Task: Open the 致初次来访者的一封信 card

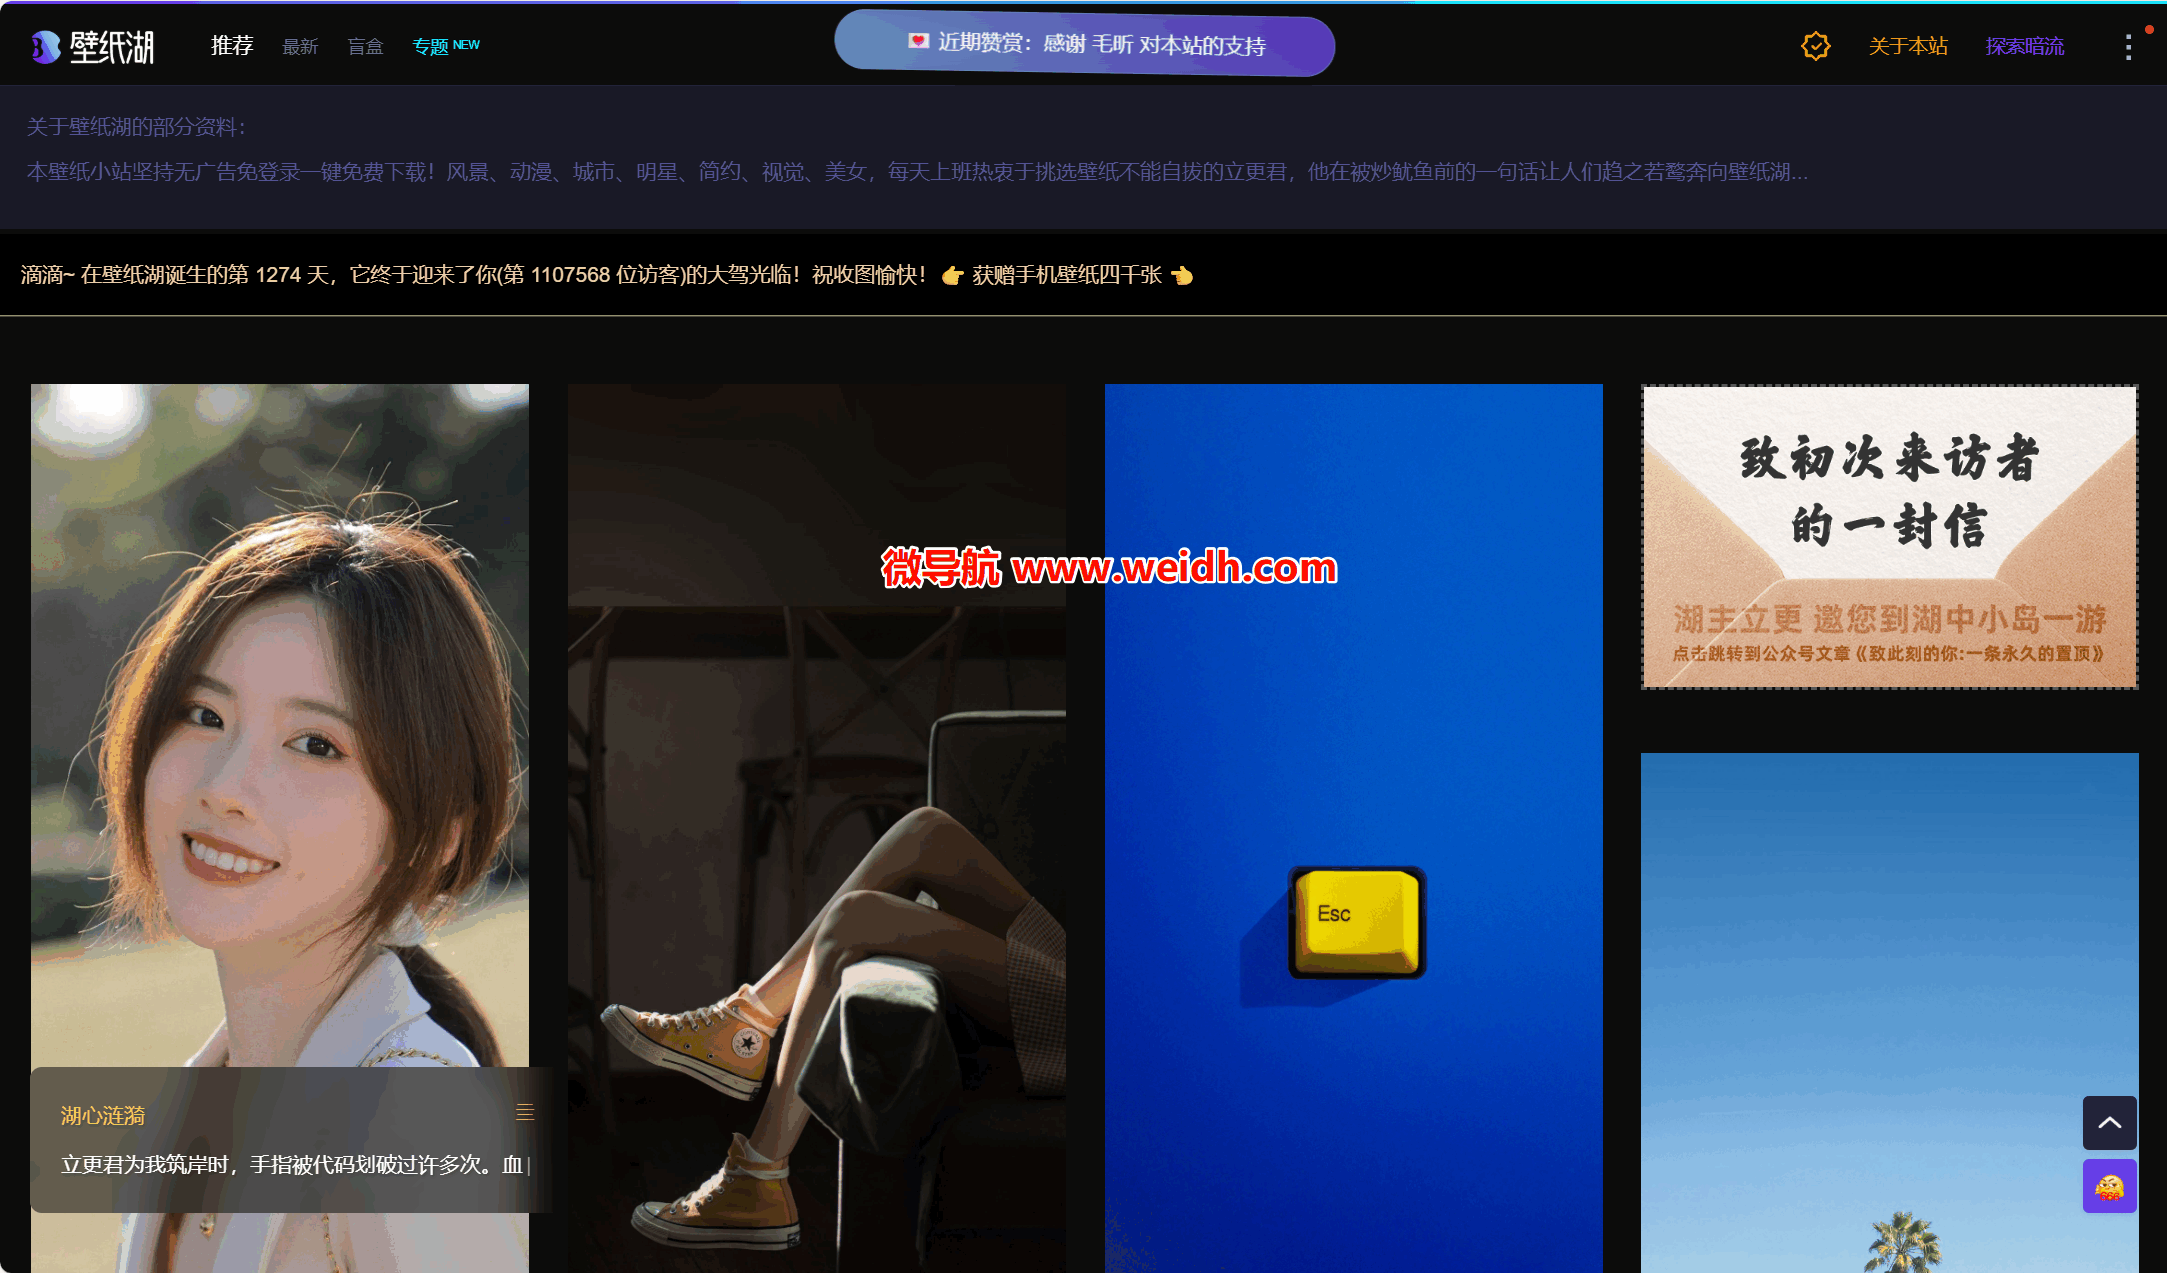Action: coord(1889,537)
